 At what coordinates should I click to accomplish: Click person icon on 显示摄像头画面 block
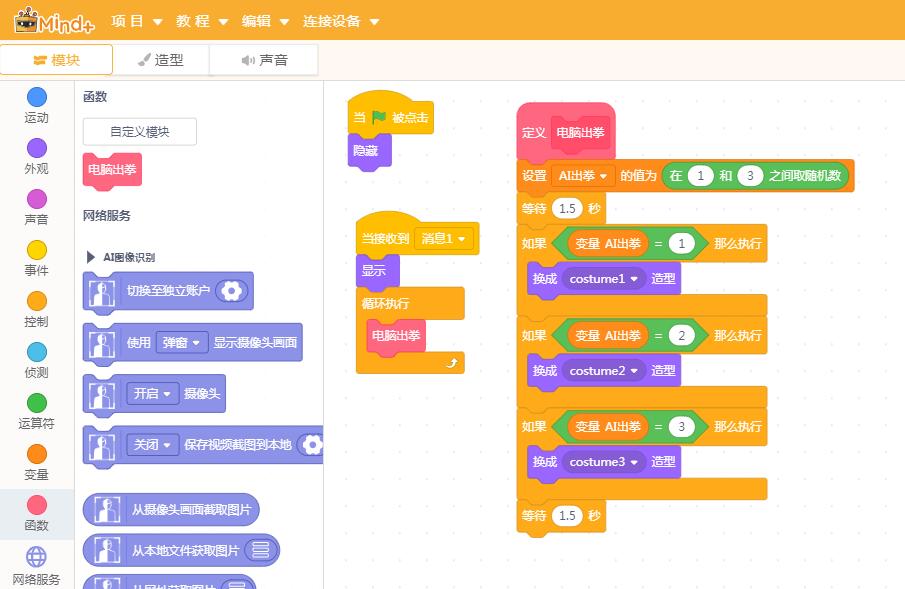[x=102, y=345]
